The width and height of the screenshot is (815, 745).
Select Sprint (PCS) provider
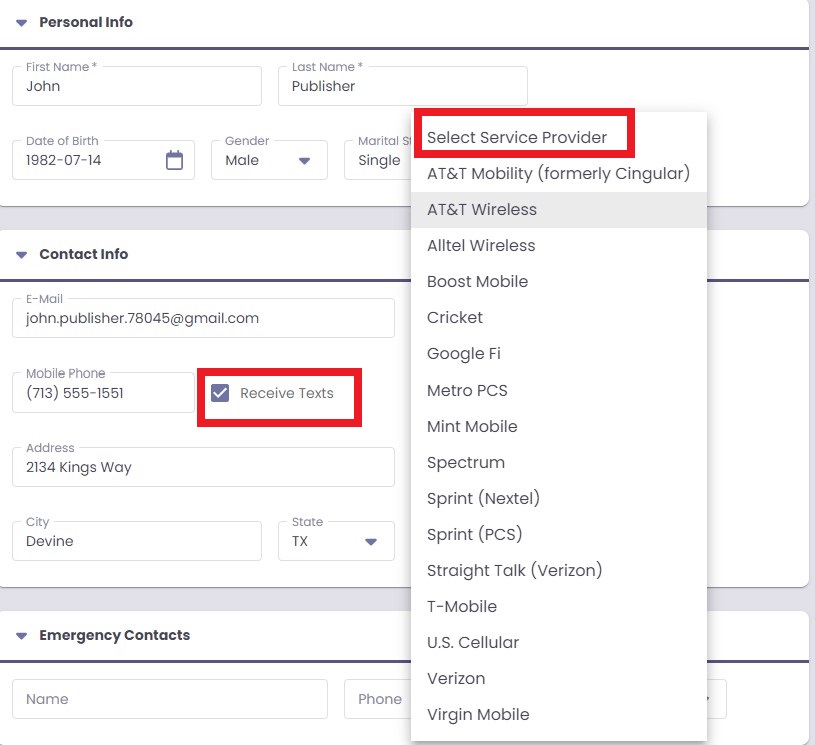pyautogui.click(x=559, y=534)
